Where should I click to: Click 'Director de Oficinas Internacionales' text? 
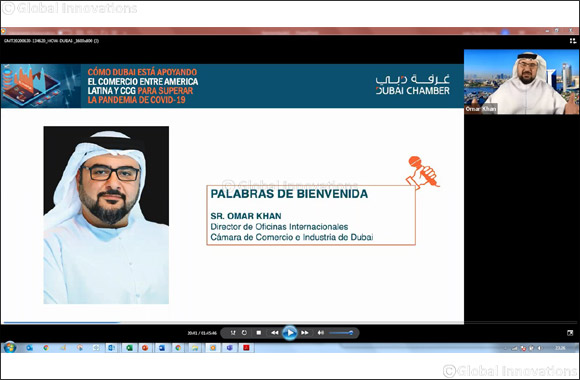point(279,226)
